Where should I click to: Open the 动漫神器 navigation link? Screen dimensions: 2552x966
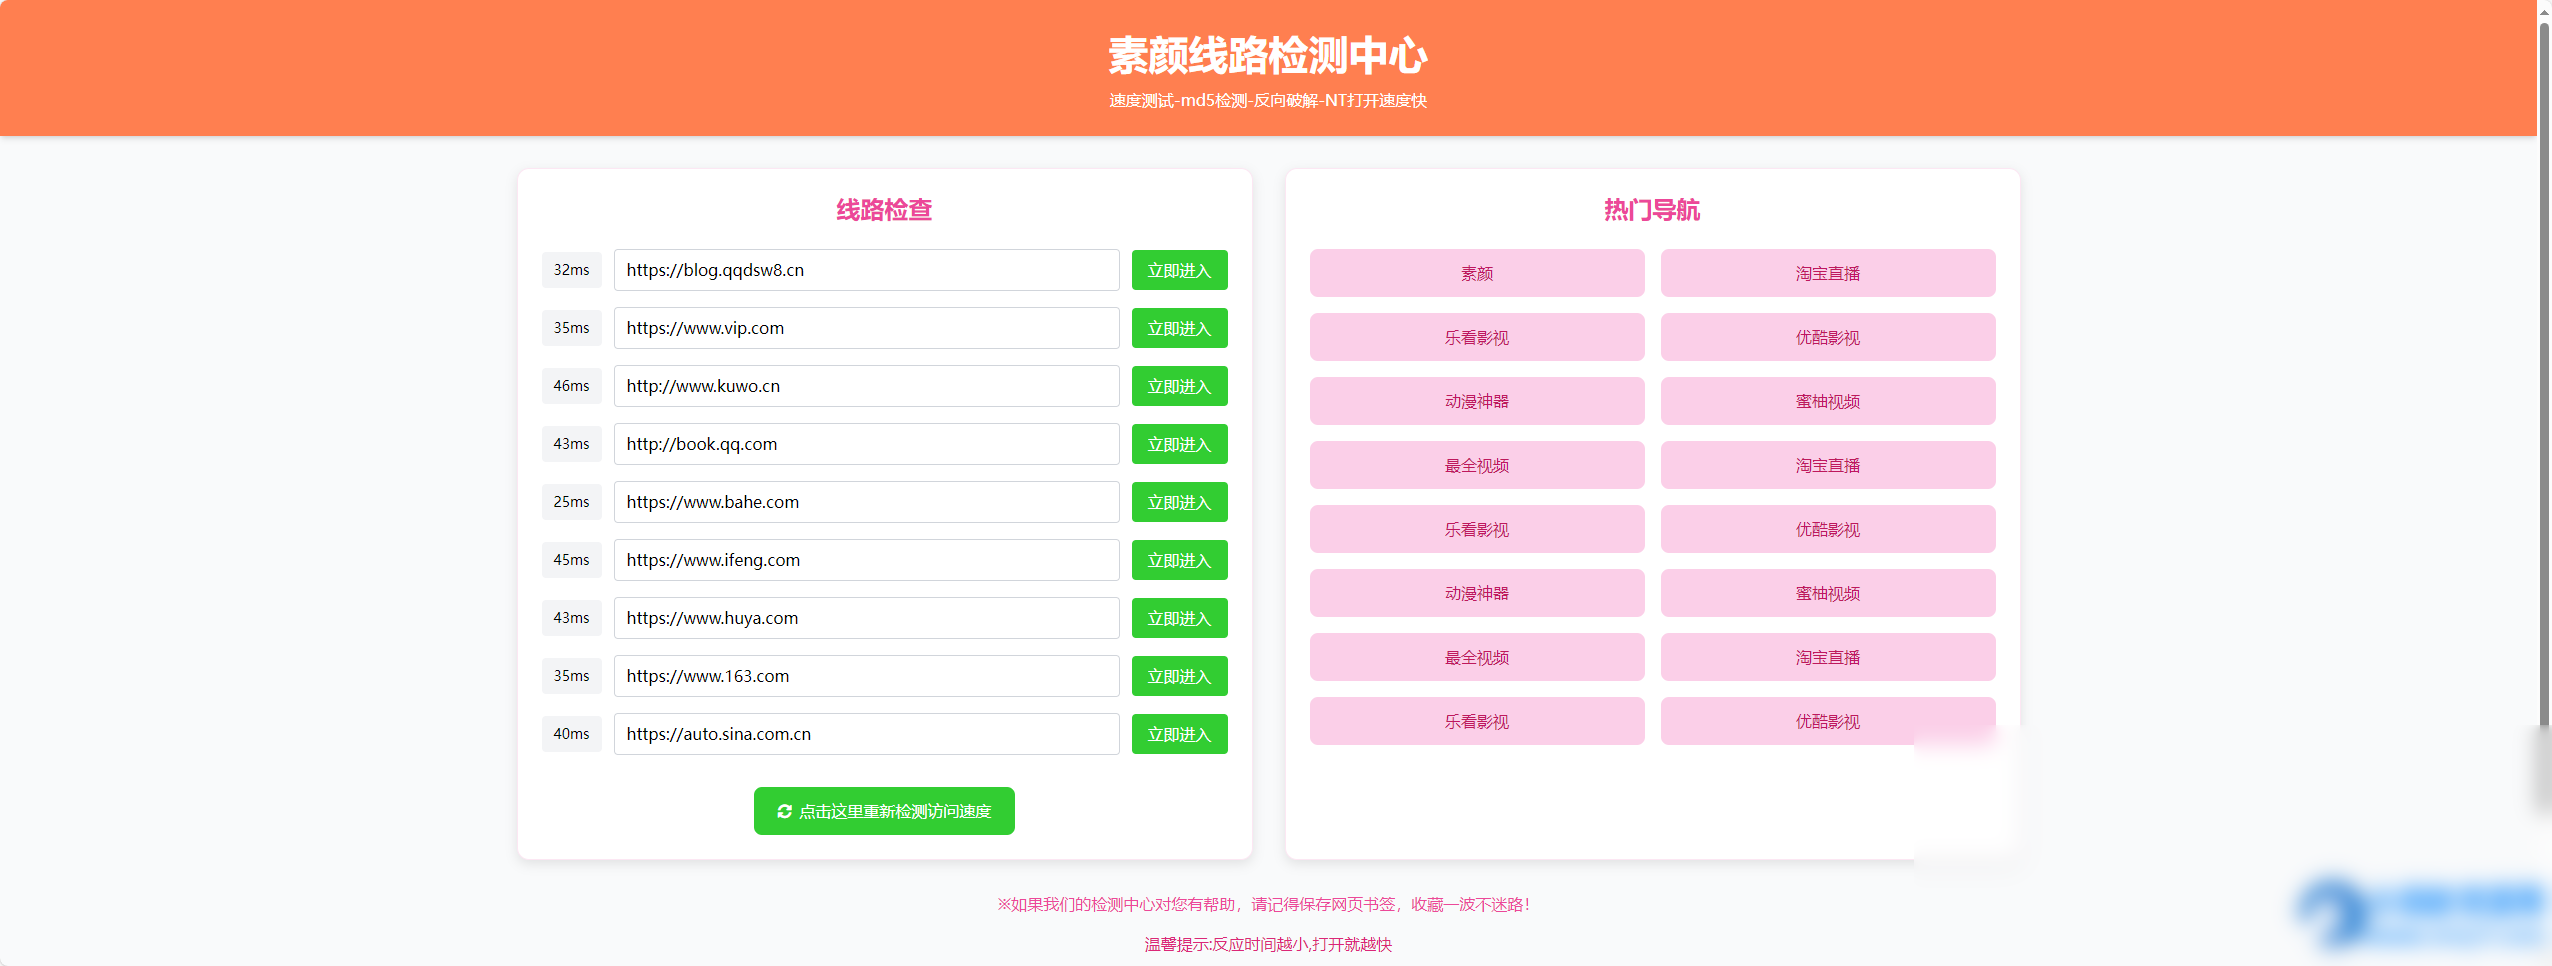pyautogui.click(x=1477, y=401)
